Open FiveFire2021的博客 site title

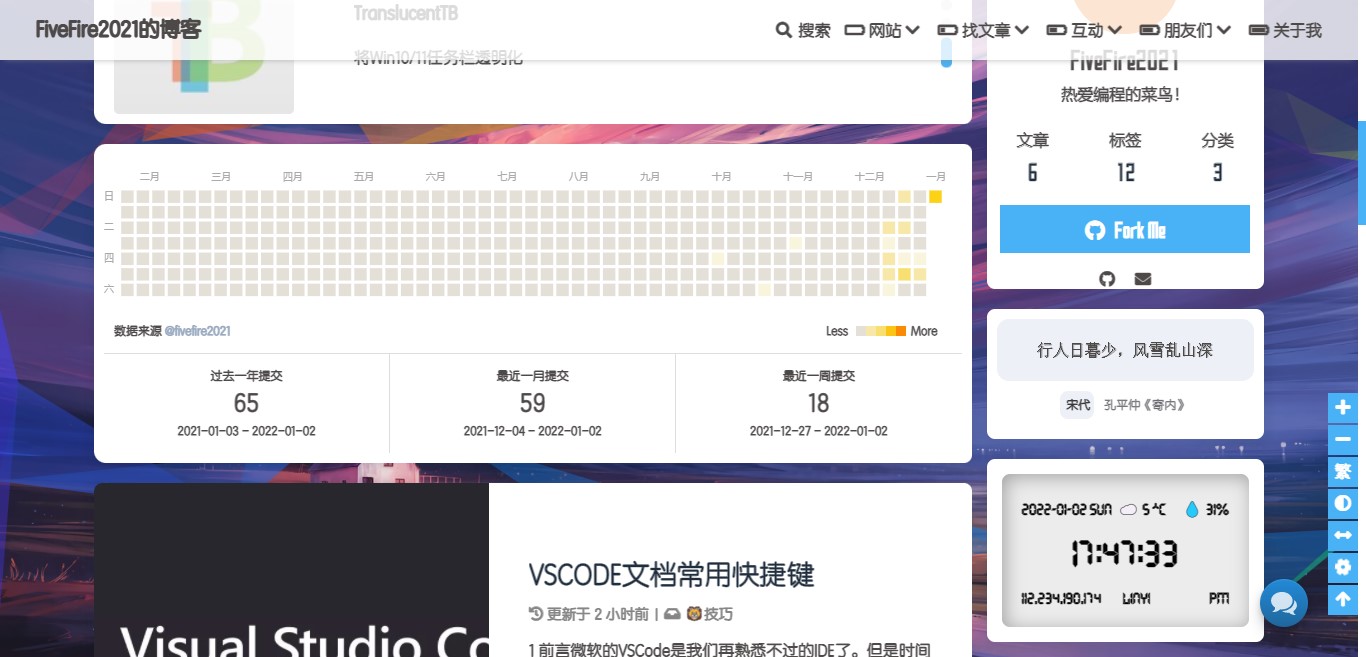tap(118, 29)
